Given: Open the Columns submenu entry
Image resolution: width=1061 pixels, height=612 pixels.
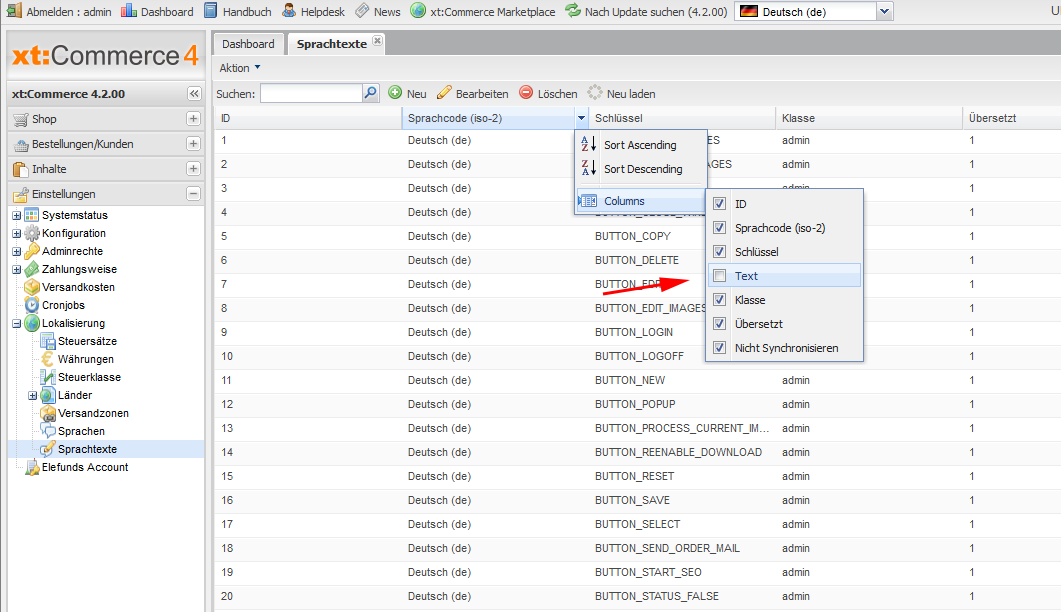Looking at the screenshot, I should [x=641, y=201].
